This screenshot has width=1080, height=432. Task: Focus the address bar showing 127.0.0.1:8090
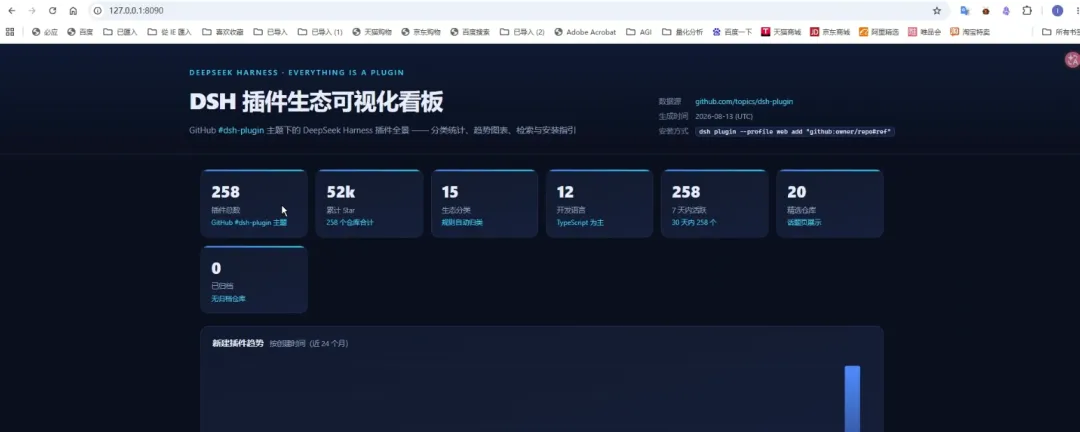pos(510,11)
